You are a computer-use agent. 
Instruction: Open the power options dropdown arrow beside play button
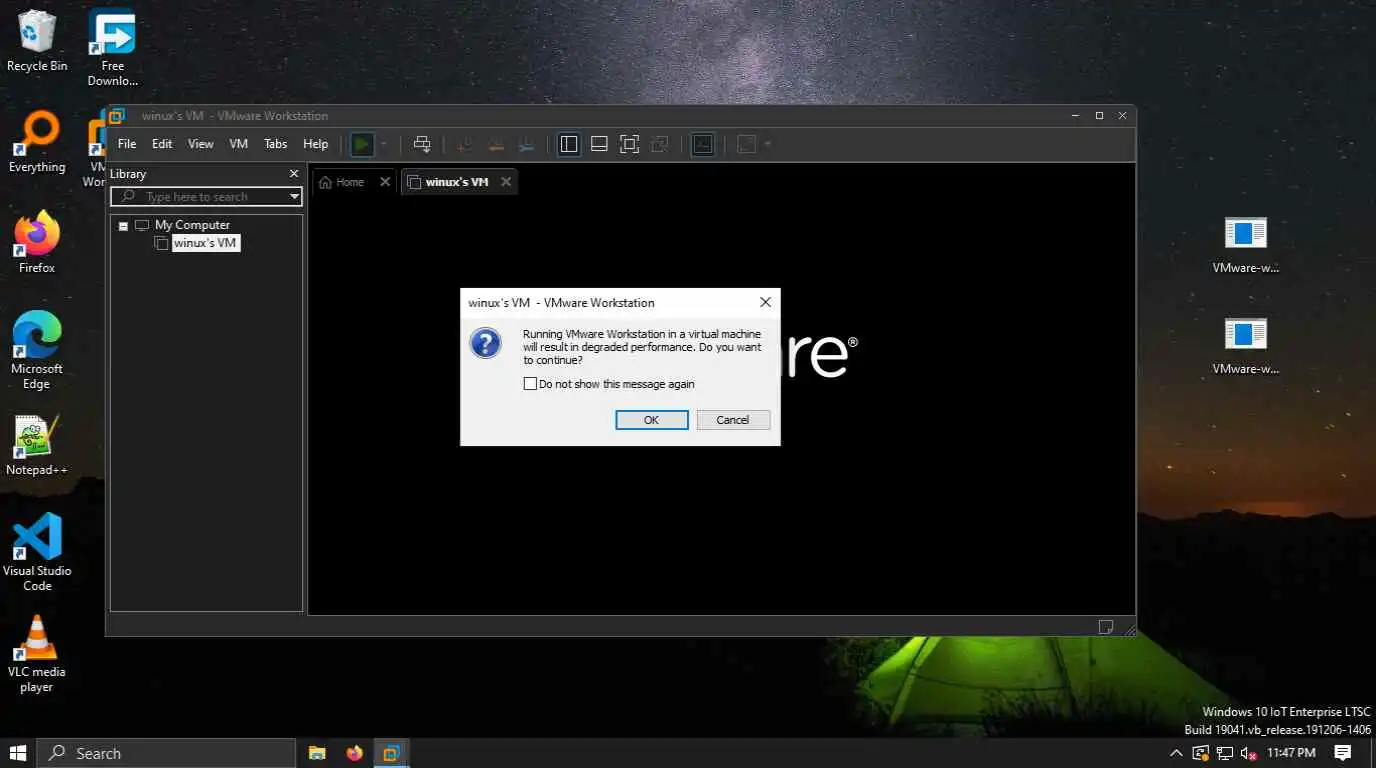pyautogui.click(x=384, y=144)
